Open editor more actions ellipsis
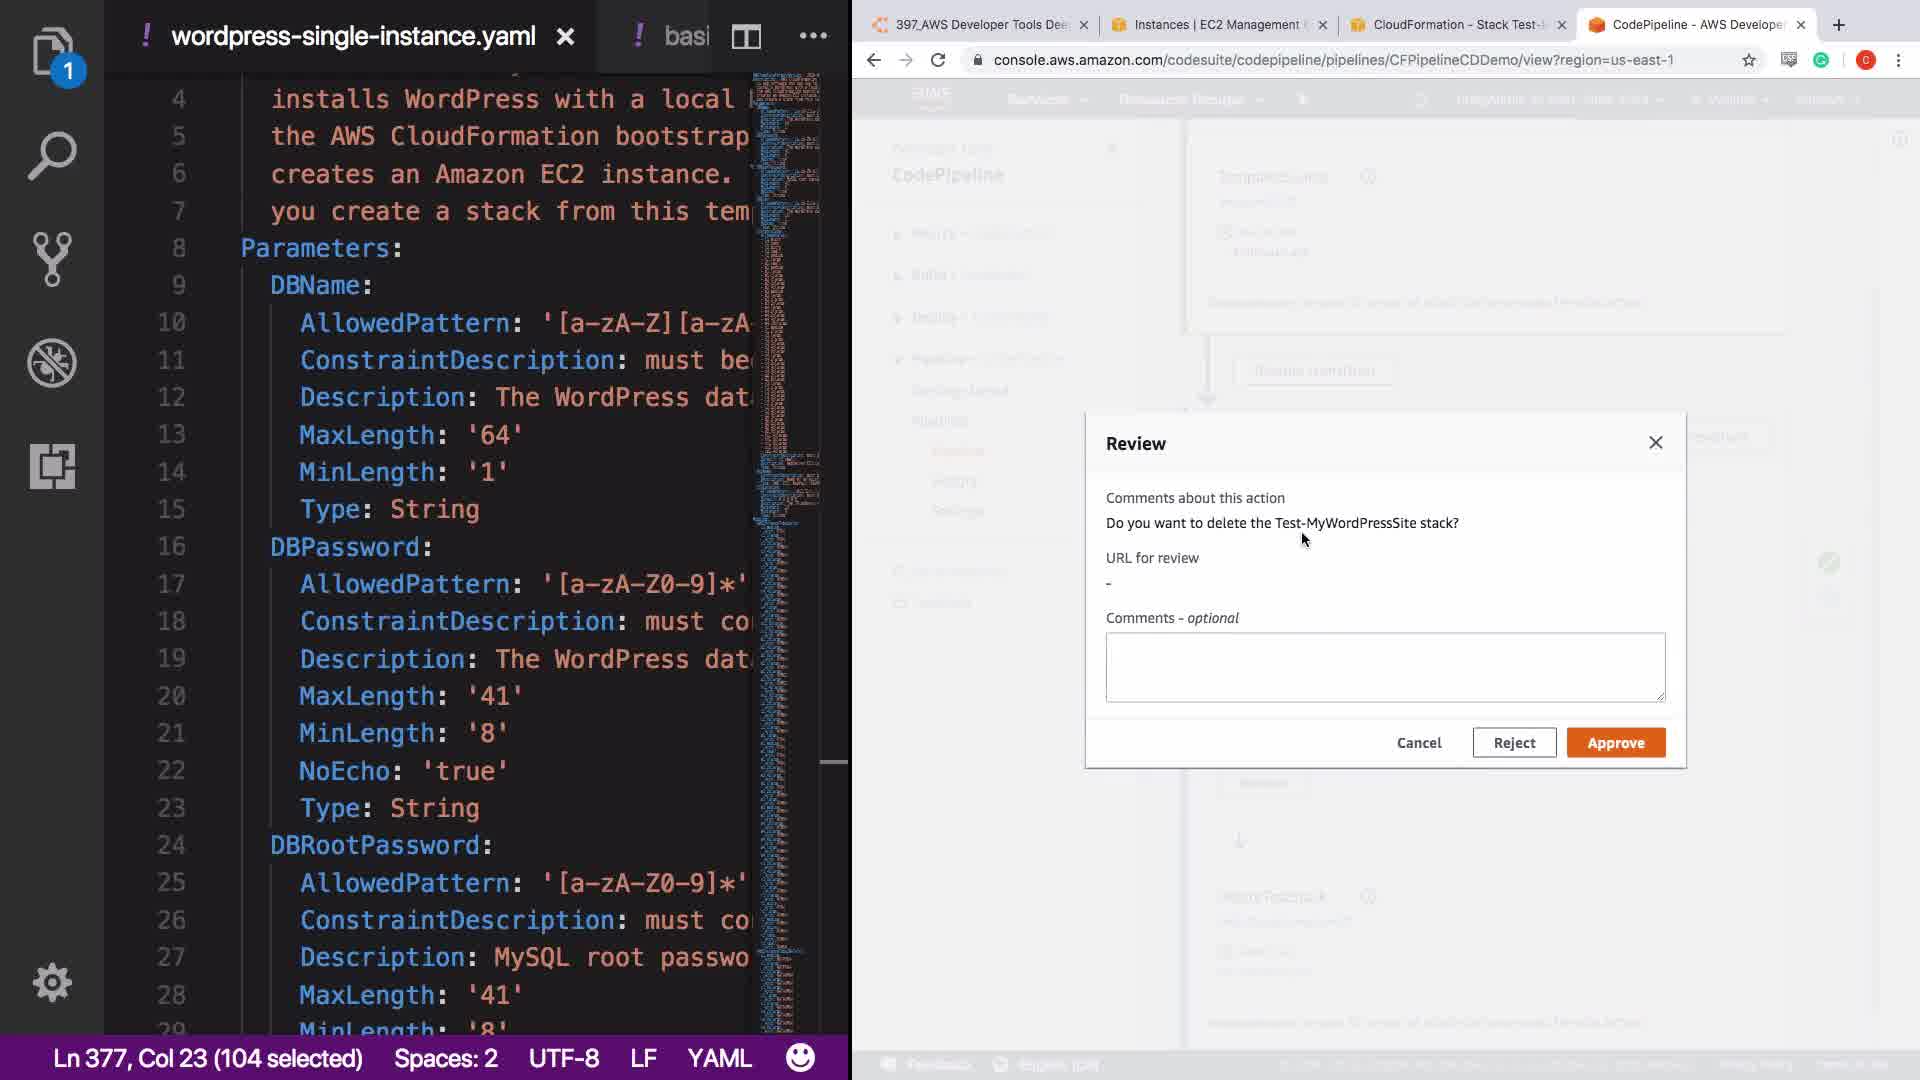1920x1080 pixels. pyautogui.click(x=813, y=36)
